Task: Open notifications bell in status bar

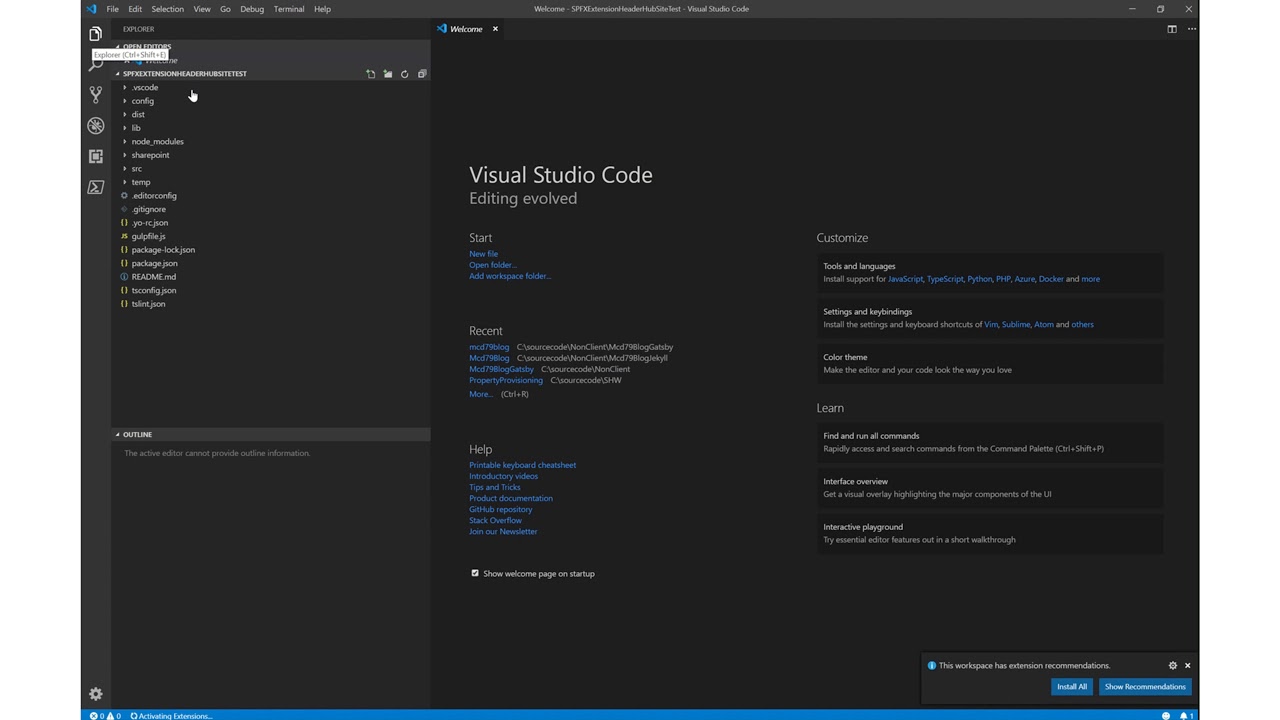Action: coord(1185,716)
